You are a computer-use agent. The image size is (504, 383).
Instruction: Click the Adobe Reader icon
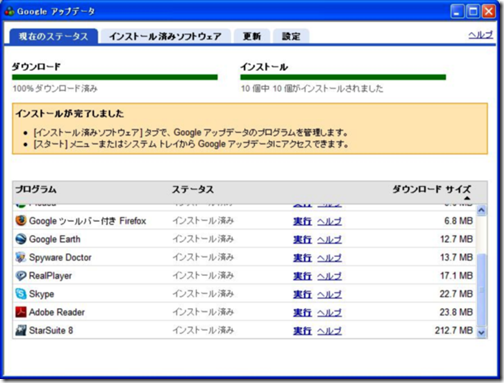[21, 312]
